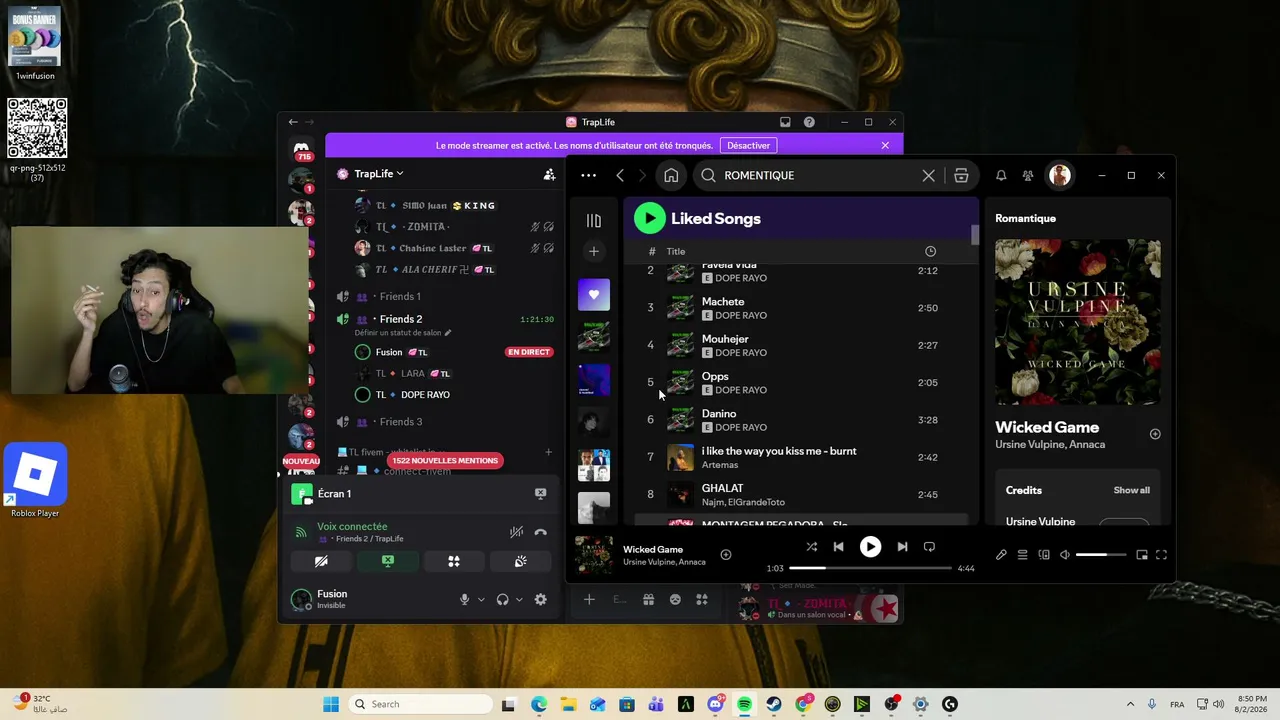Create new playlist with plus button
This screenshot has height=720, width=1280.
593,251
